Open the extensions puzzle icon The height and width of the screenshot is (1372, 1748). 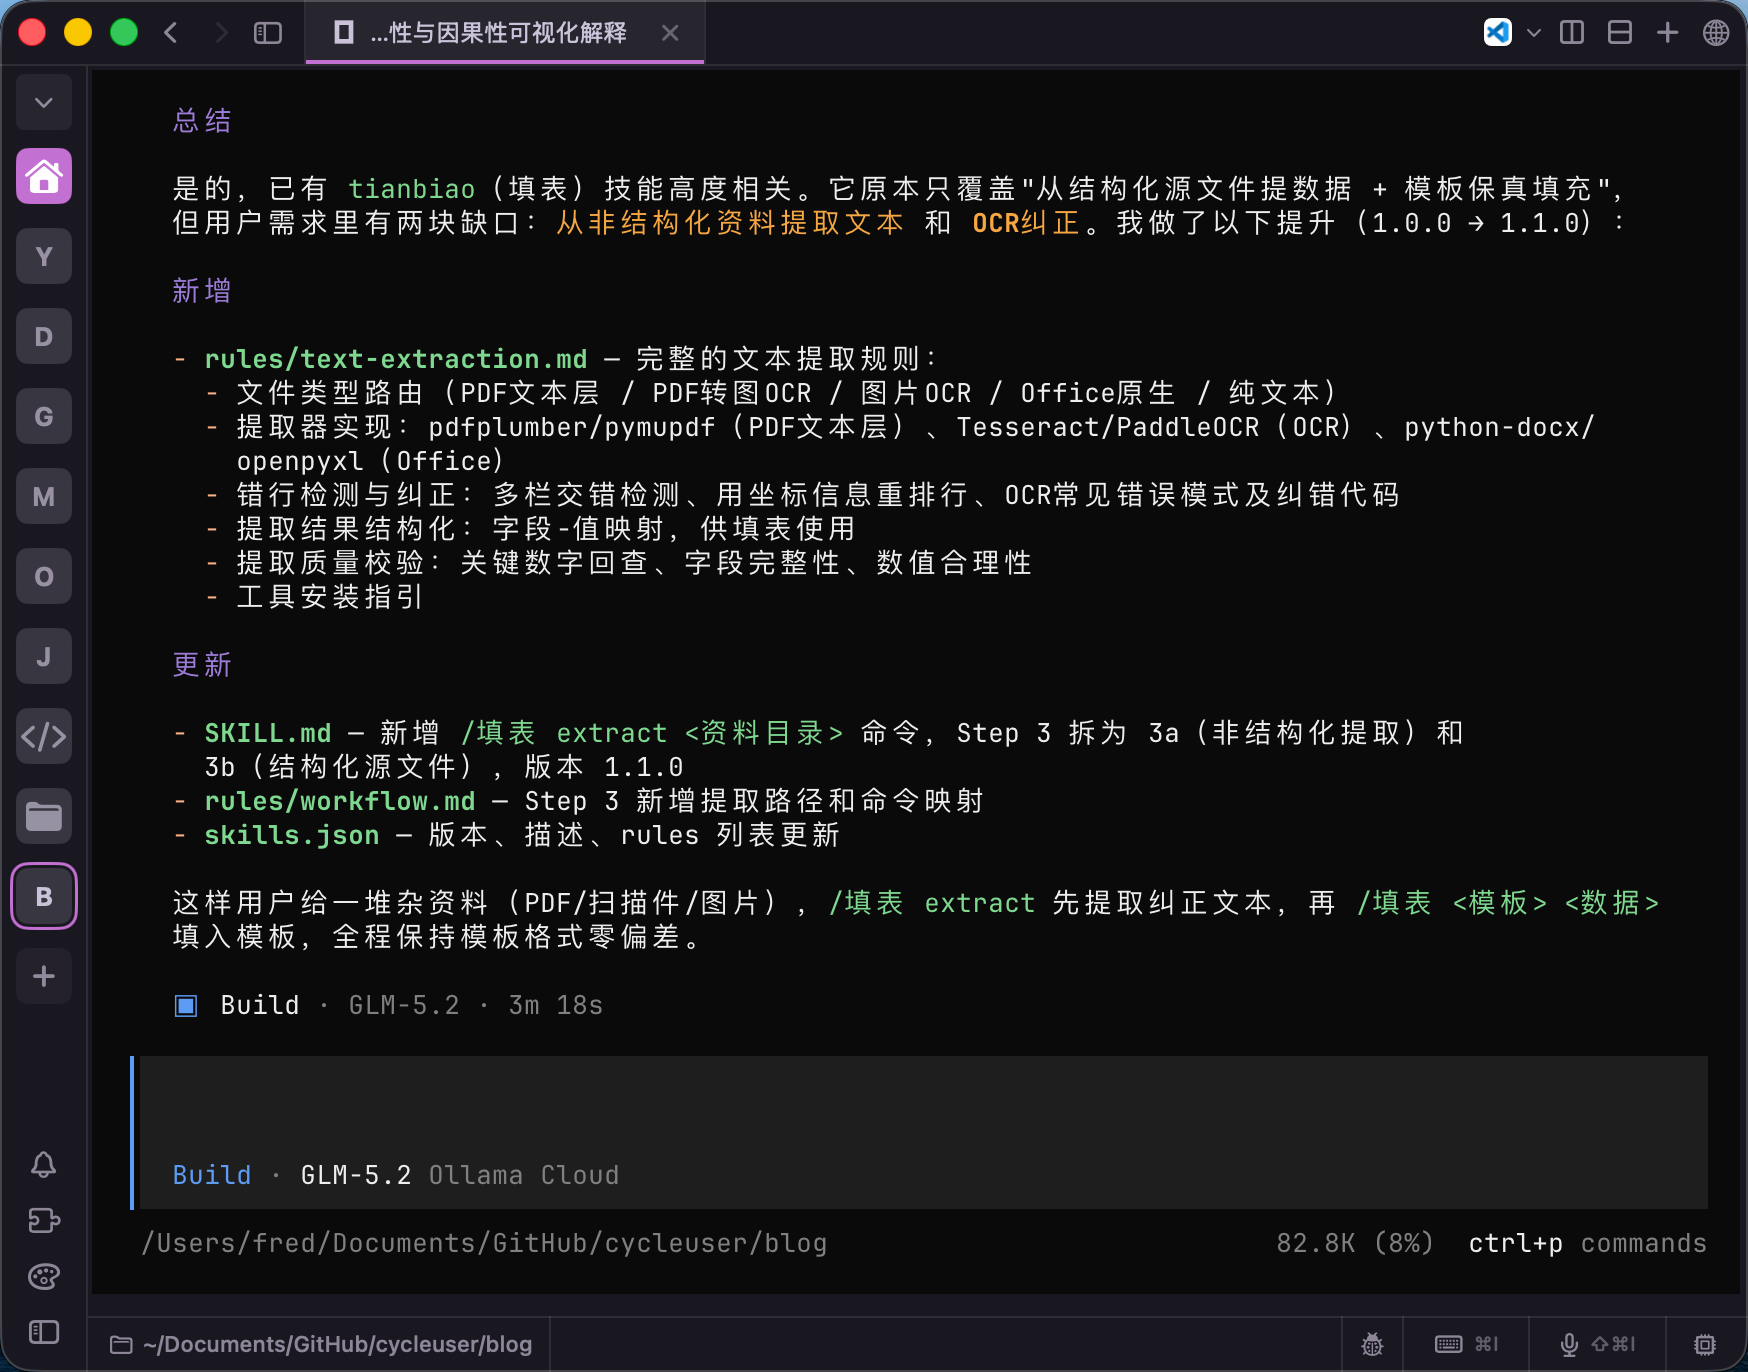(x=43, y=1221)
